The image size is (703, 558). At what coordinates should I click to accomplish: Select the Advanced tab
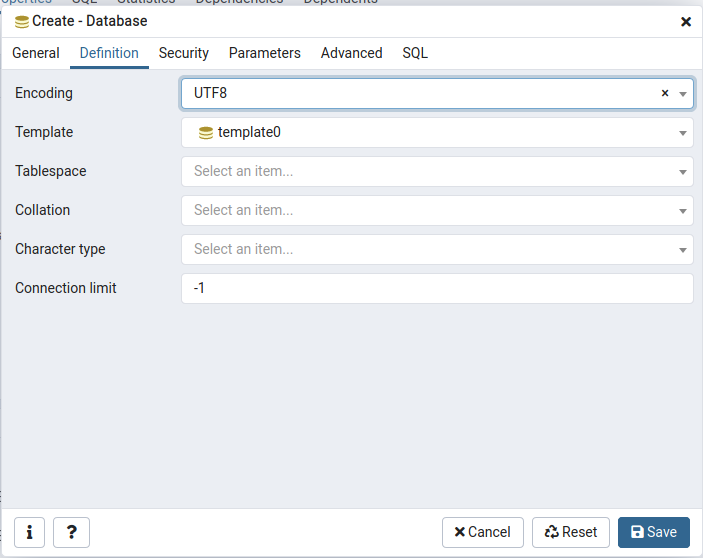[351, 53]
